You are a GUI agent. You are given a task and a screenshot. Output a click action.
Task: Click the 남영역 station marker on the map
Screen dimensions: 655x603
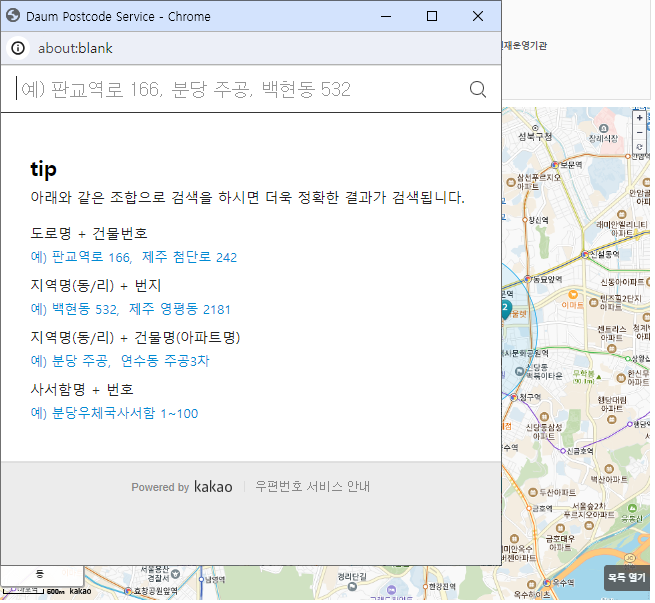coord(201,579)
